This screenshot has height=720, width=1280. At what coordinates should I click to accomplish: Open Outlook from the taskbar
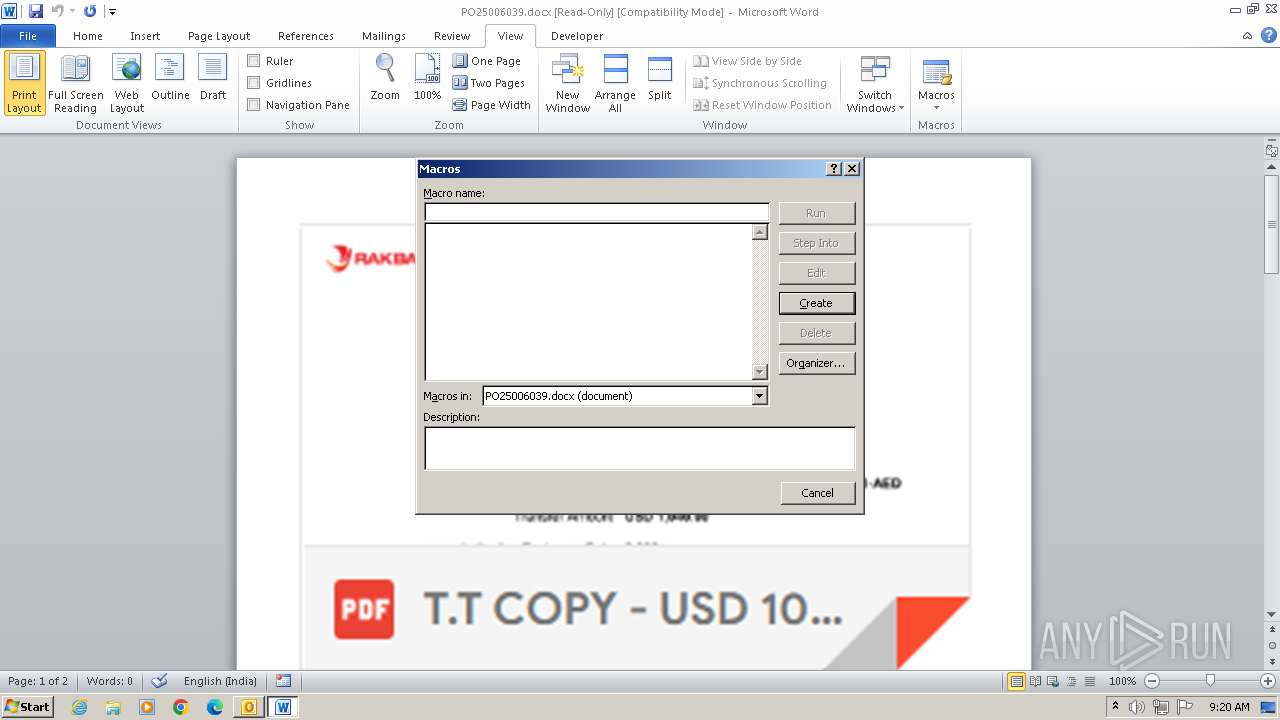(x=249, y=707)
